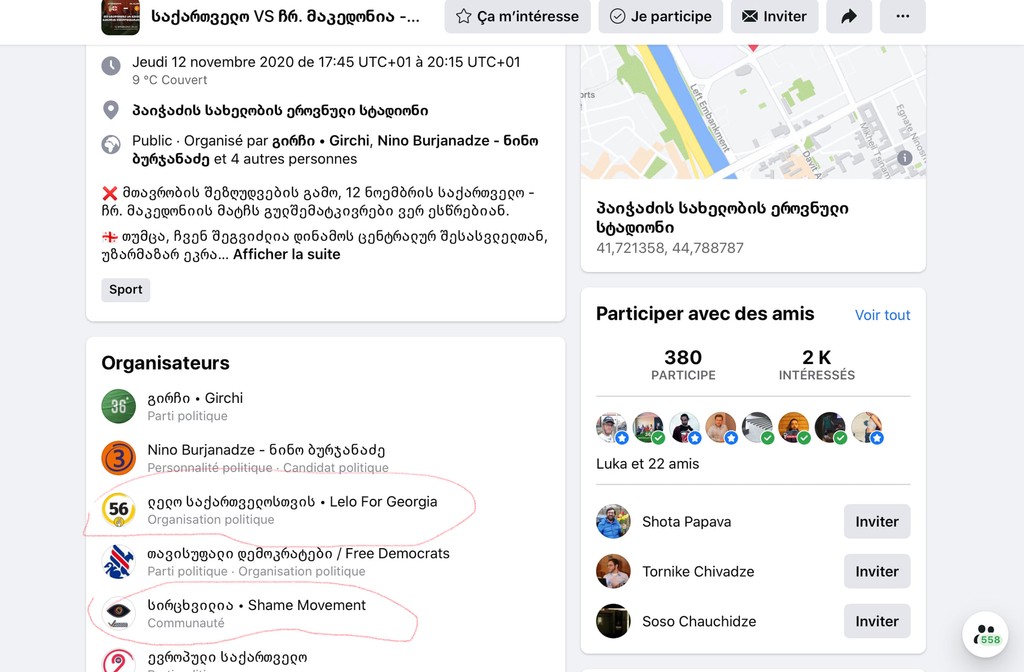The height and width of the screenshot is (672, 1024).
Task: Open Soso Chauchidze profile picture
Action: click(613, 621)
